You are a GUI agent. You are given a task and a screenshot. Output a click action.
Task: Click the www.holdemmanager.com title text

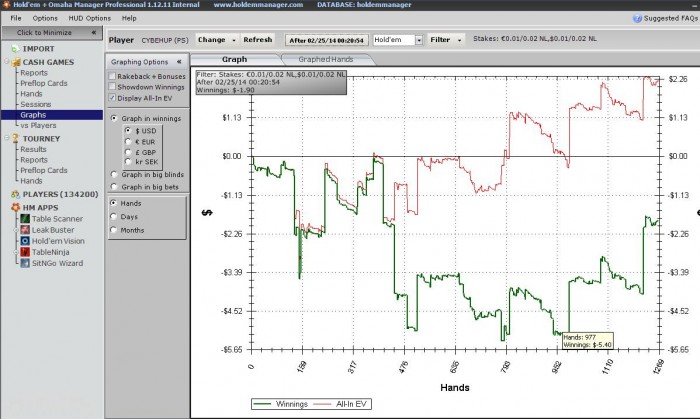pyautogui.click(x=258, y=5)
